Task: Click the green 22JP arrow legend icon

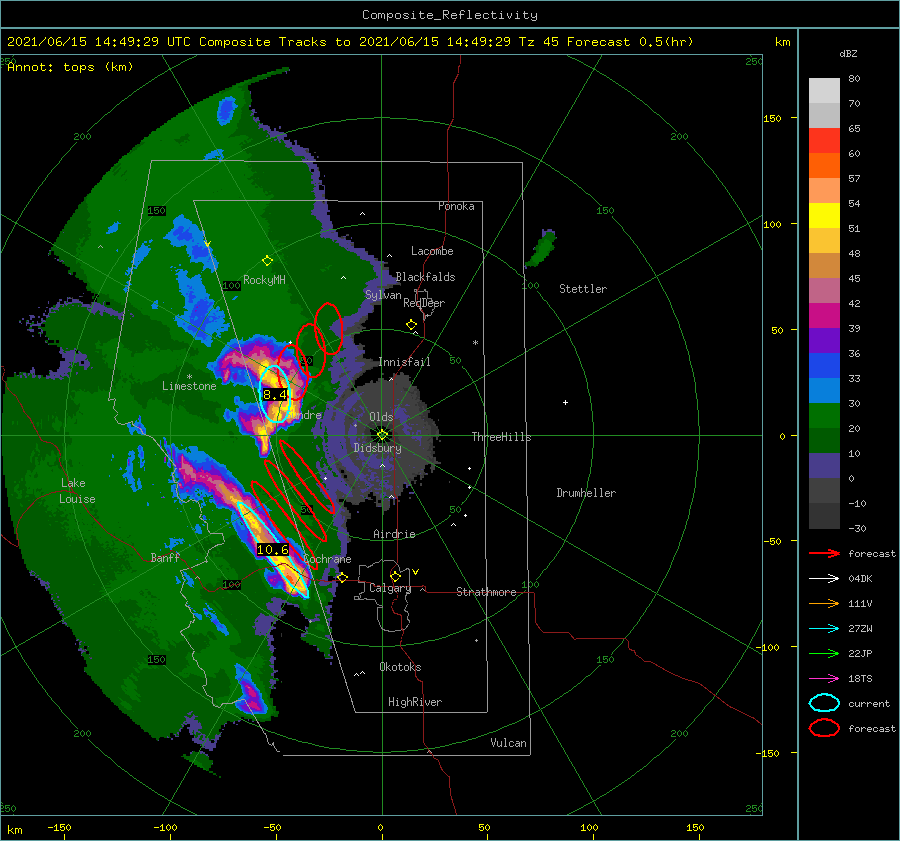Action: pos(824,653)
